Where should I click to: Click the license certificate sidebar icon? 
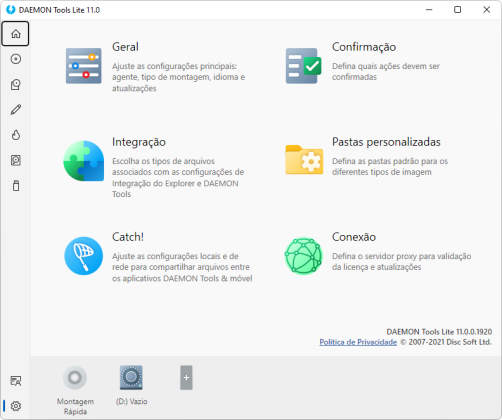click(x=16, y=381)
